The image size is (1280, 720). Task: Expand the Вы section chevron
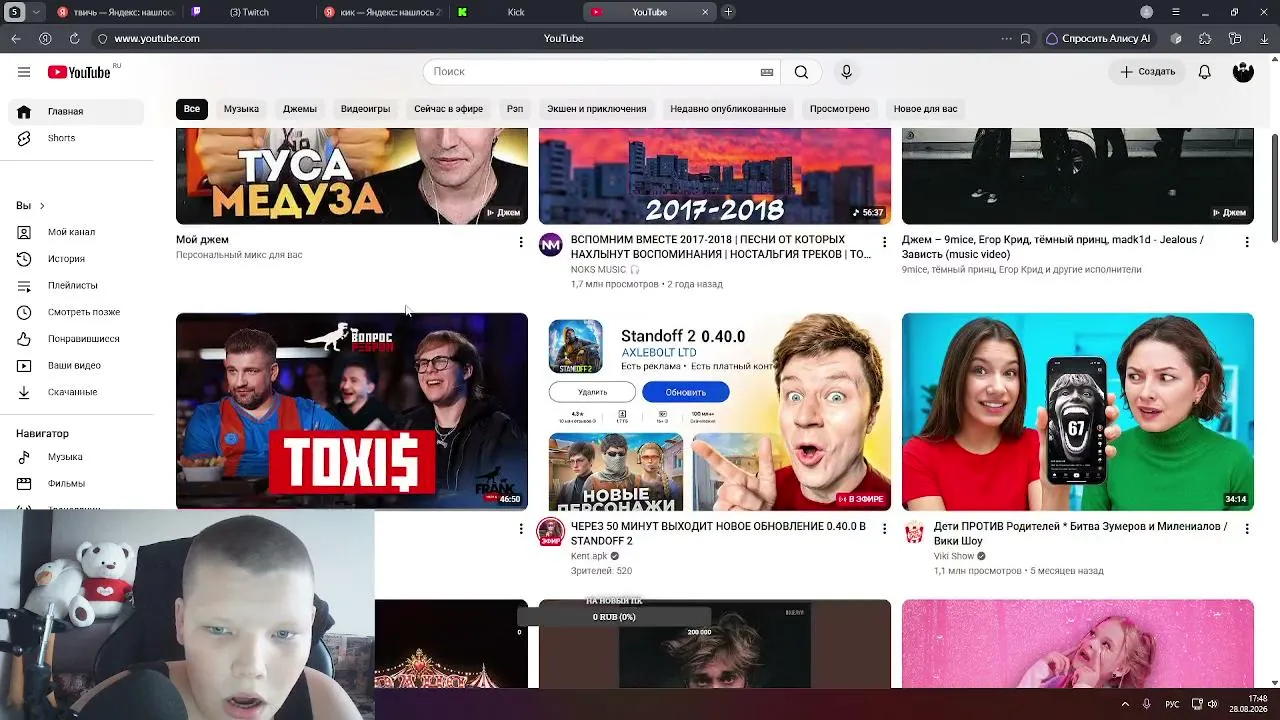(x=42, y=206)
